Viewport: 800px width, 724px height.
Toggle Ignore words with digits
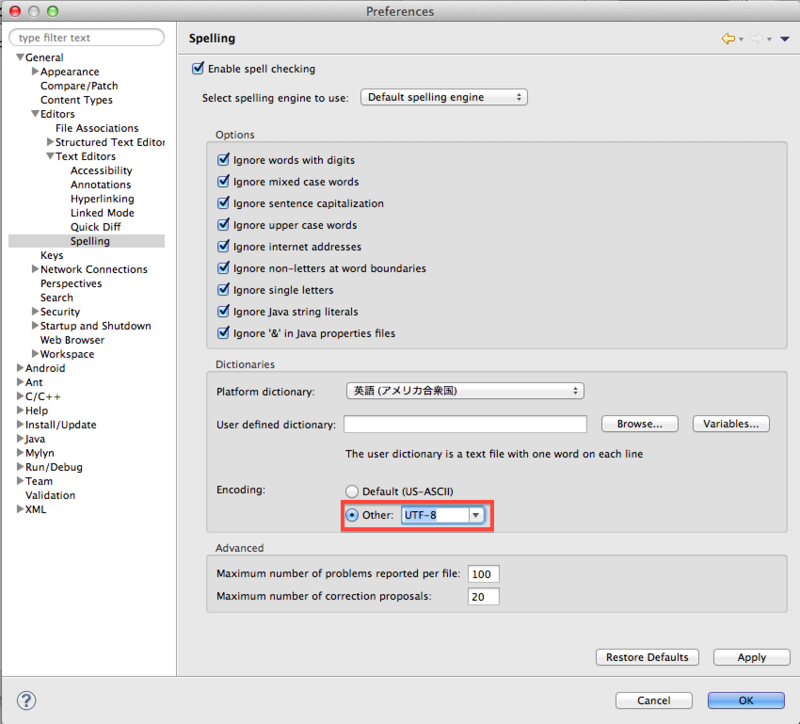(223, 160)
